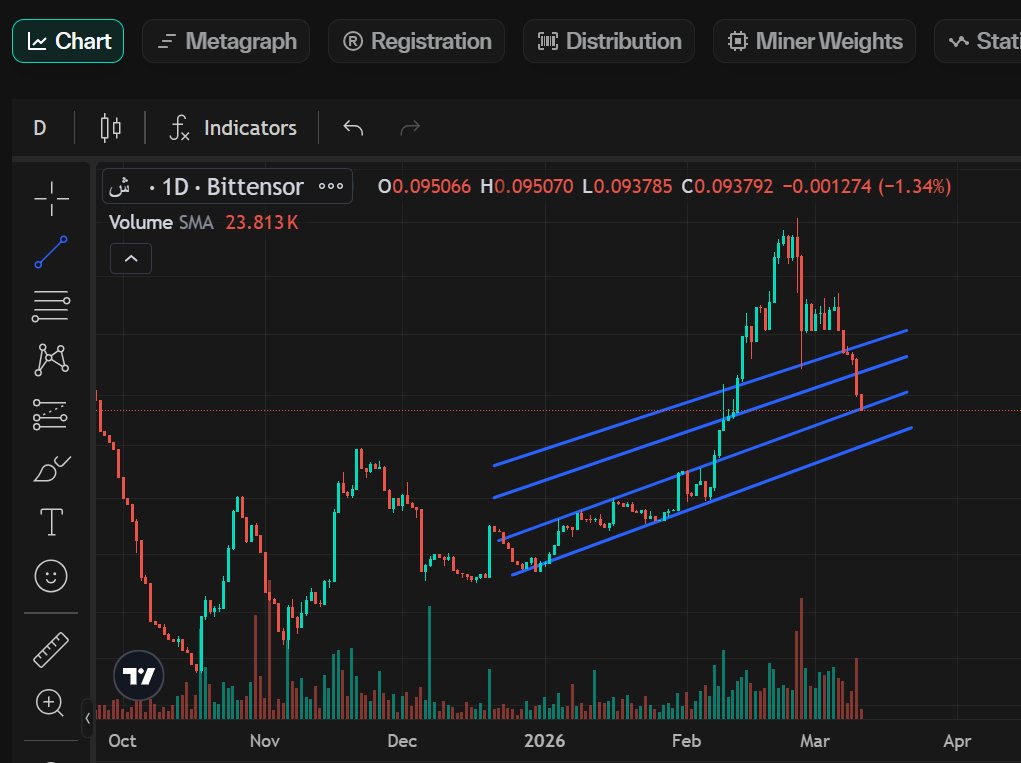Open the Miner Weights tab
The height and width of the screenshot is (763, 1021).
click(x=815, y=41)
